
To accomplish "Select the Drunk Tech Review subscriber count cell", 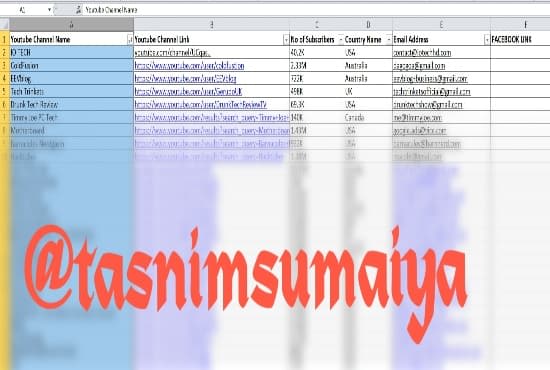I will [316, 104].
